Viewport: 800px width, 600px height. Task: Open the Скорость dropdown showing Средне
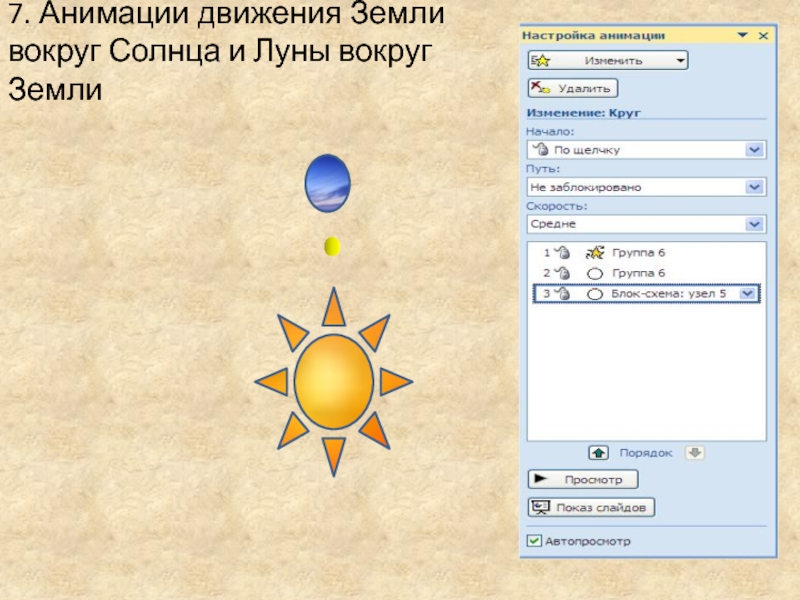(x=646, y=224)
